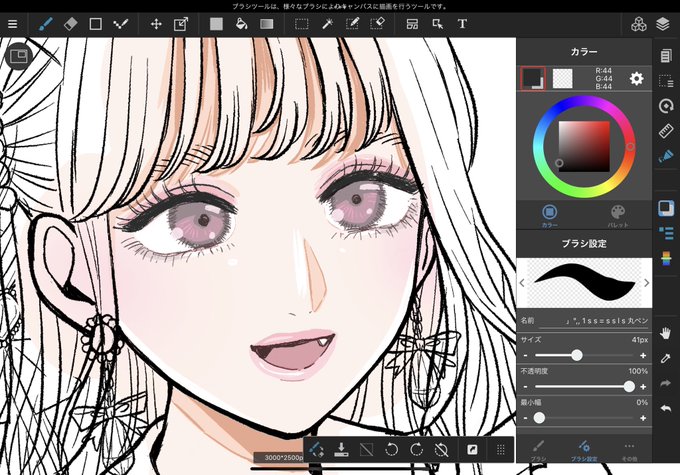
Task: Select the Gradient tool
Action: (266, 24)
